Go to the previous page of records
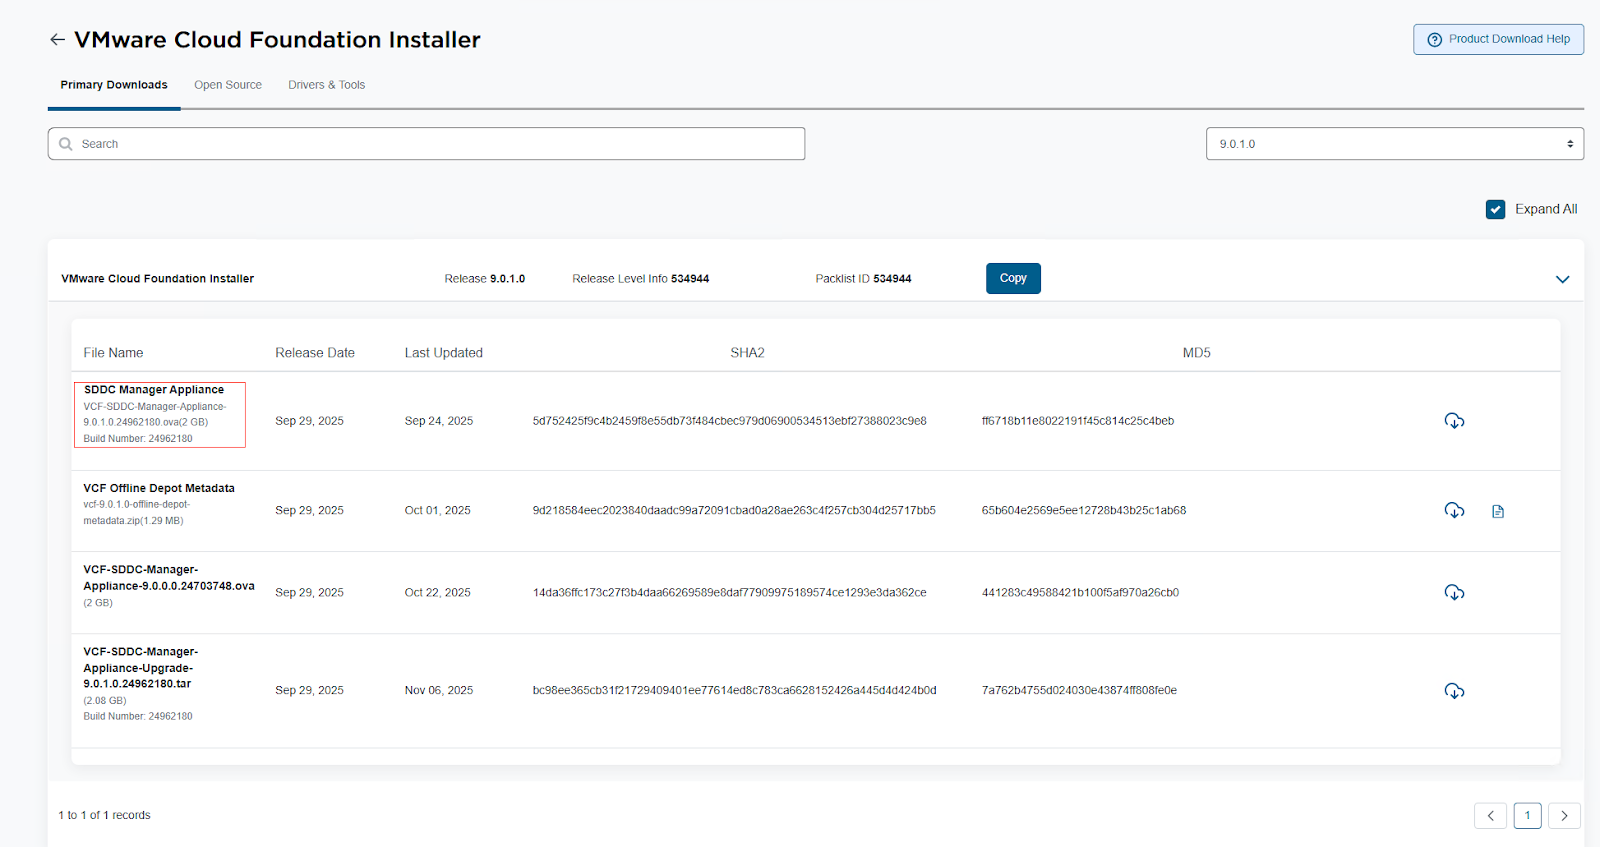 1490,816
